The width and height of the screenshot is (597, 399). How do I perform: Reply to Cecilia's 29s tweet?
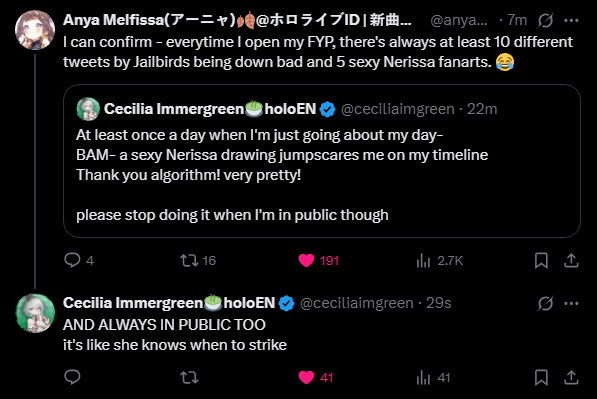coord(72,377)
